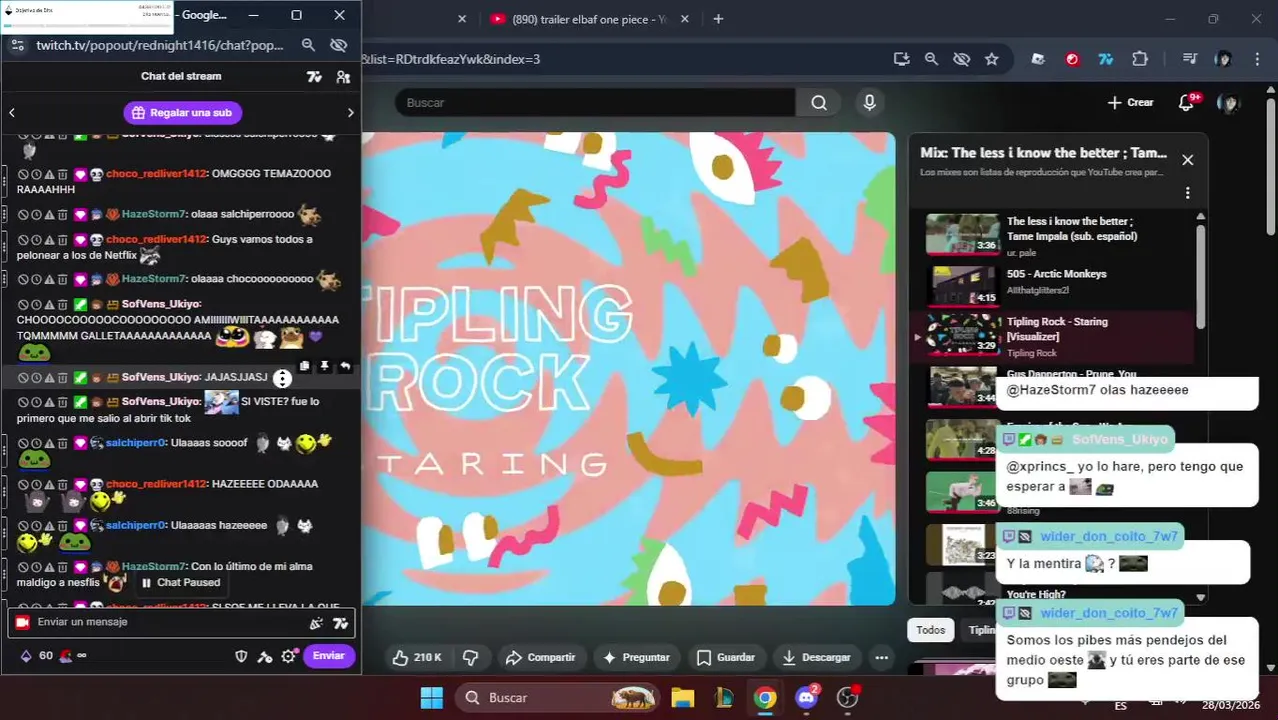The height and width of the screenshot is (720, 1278).
Task: Reply to JAJASJJASJ message with arrow icon
Action: (x=344, y=367)
